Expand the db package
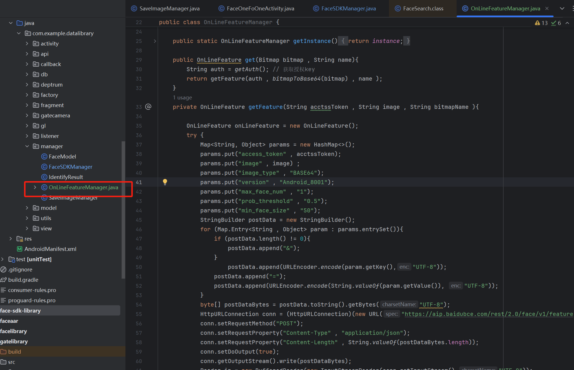The height and width of the screenshot is (372, 575). coord(27,74)
